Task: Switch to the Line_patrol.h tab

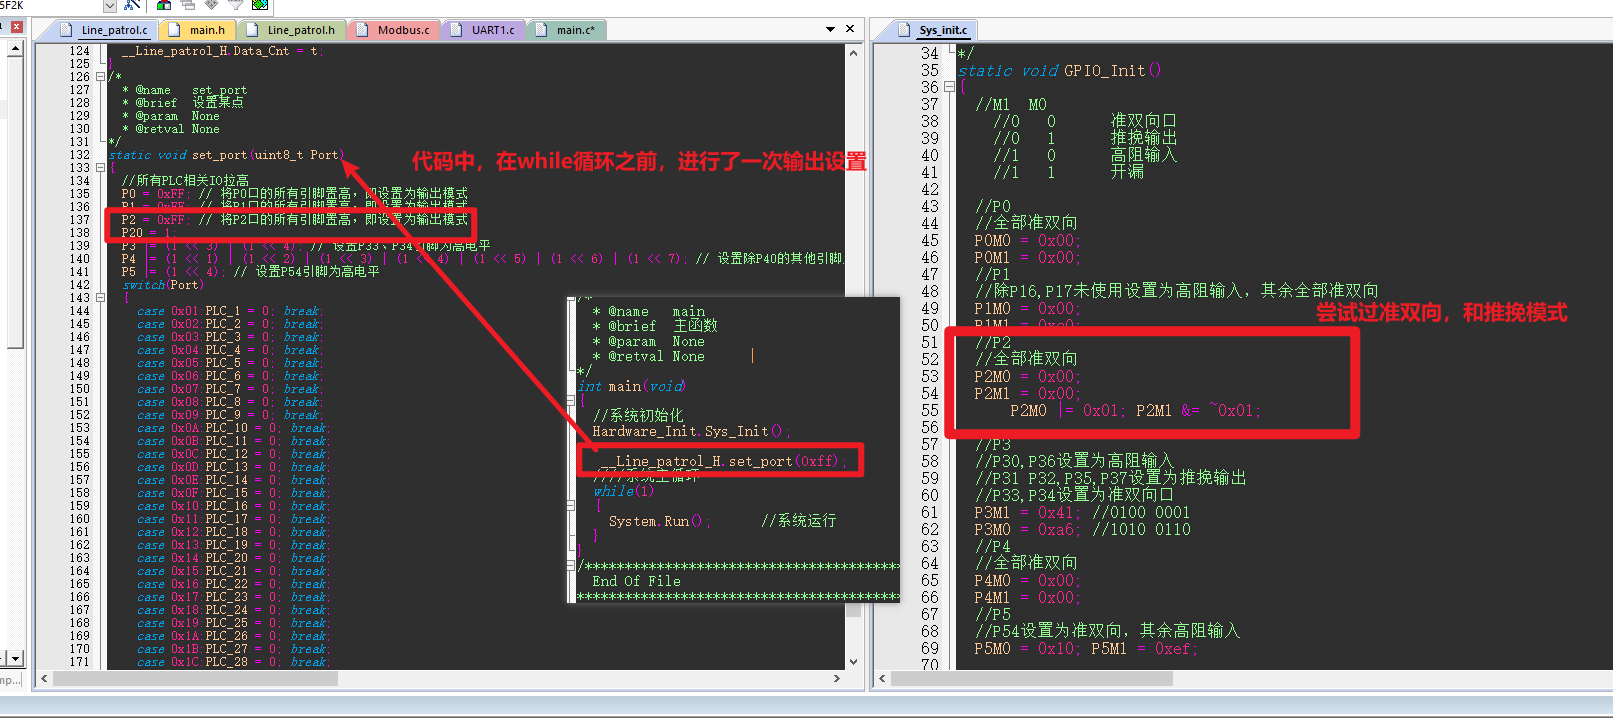Action: point(291,30)
